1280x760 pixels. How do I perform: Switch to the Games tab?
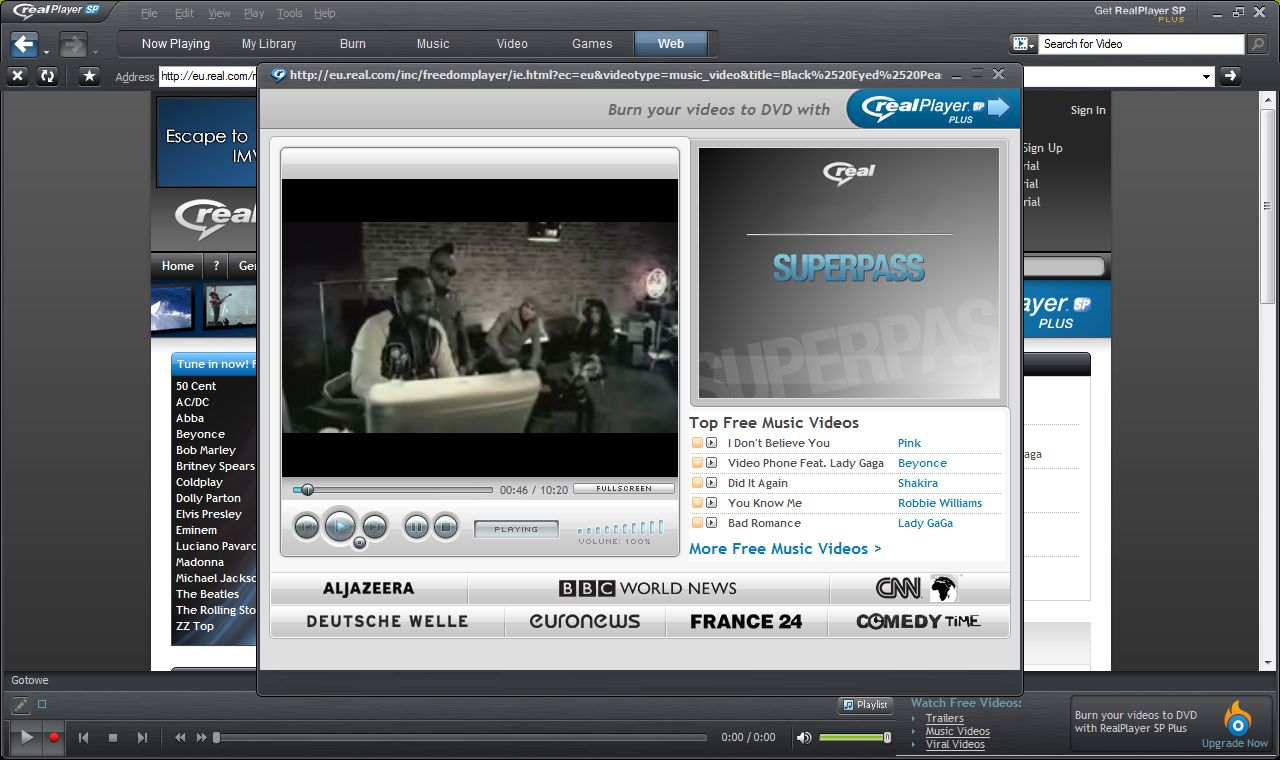click(592, 44)
